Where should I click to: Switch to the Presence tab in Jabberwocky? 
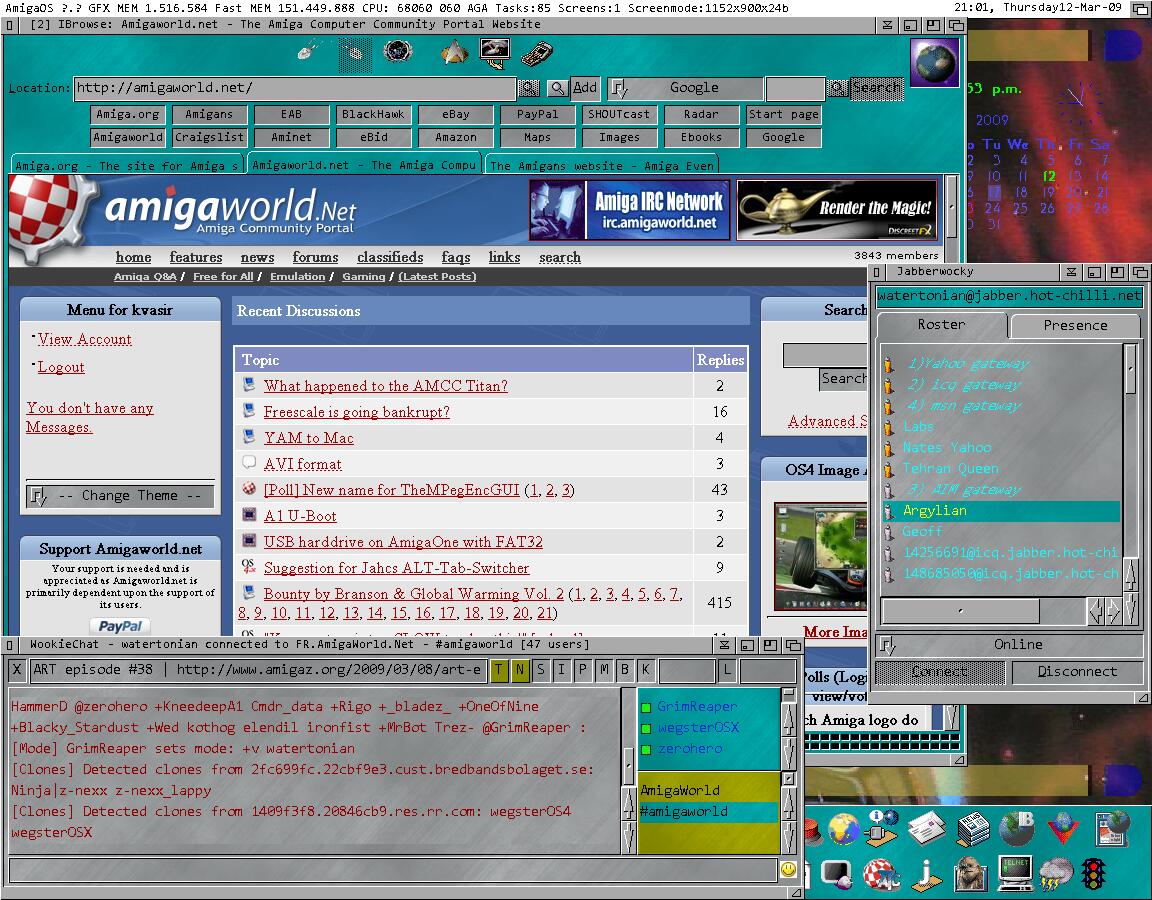pos(1076,325)
